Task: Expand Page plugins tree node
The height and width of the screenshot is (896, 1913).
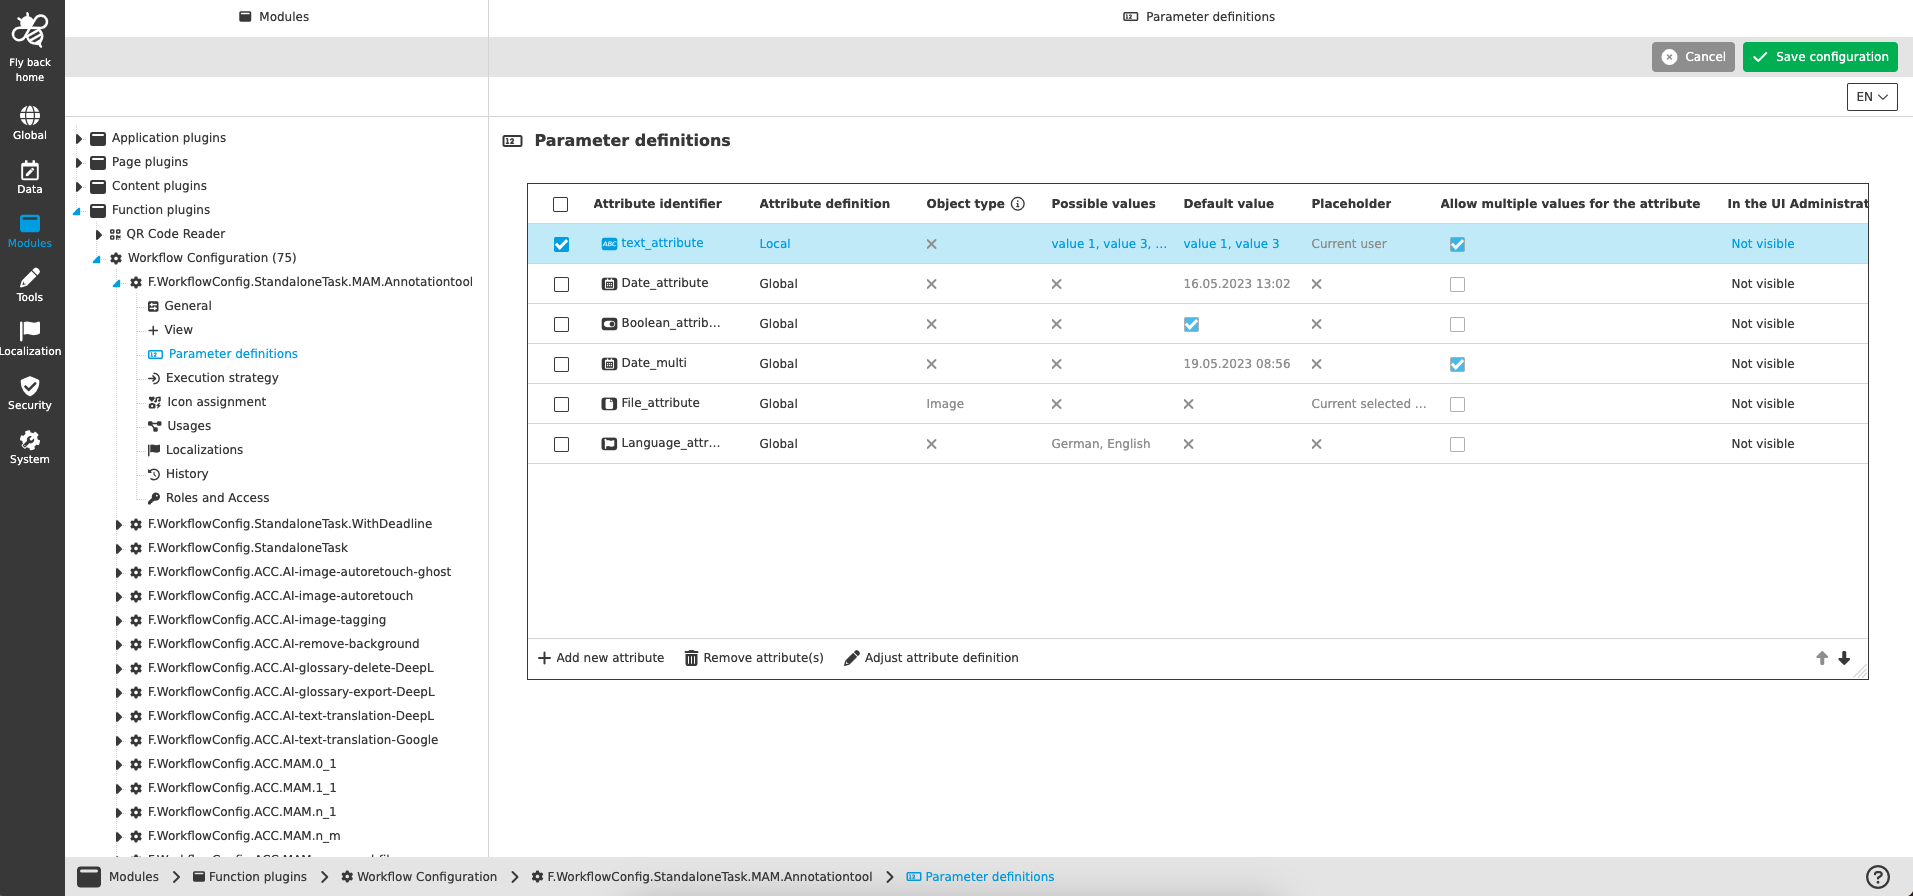Action: (x=79, y=162)
